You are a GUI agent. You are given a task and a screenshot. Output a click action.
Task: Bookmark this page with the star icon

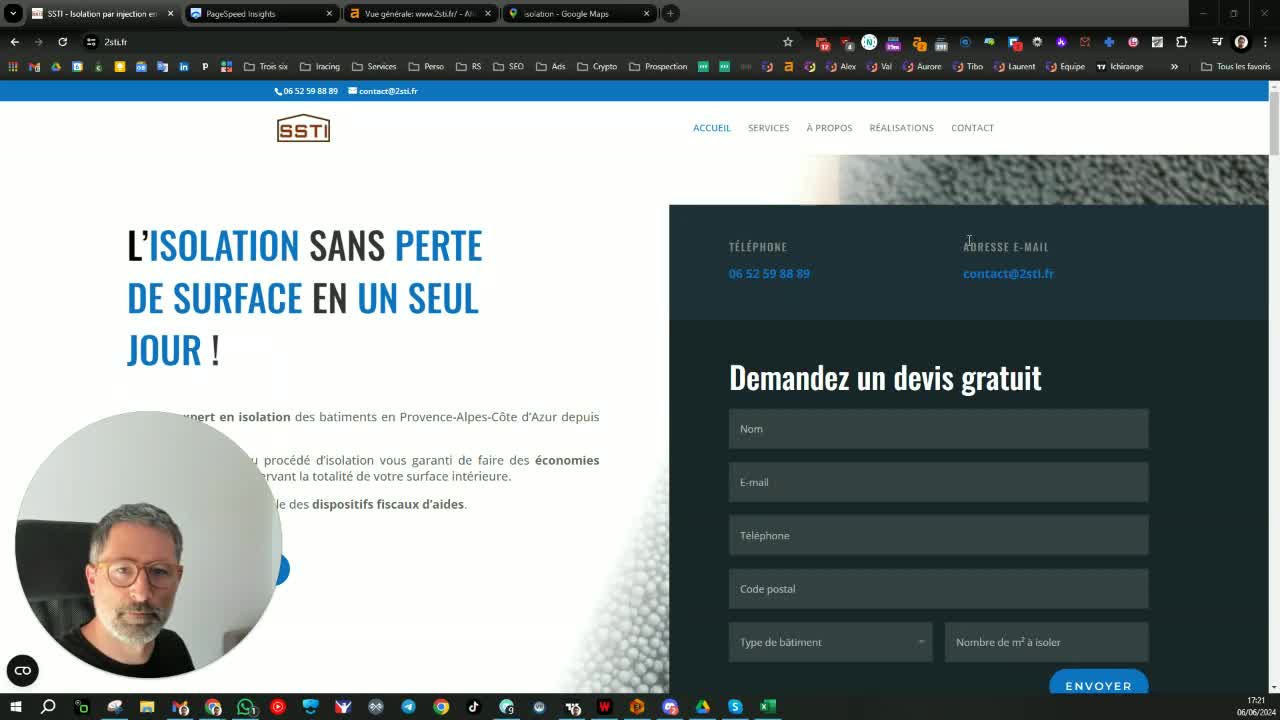tap(788, 42)
